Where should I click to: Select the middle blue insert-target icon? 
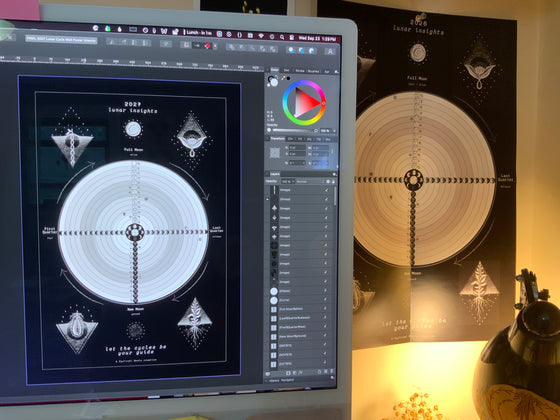[x=301, y=50]
